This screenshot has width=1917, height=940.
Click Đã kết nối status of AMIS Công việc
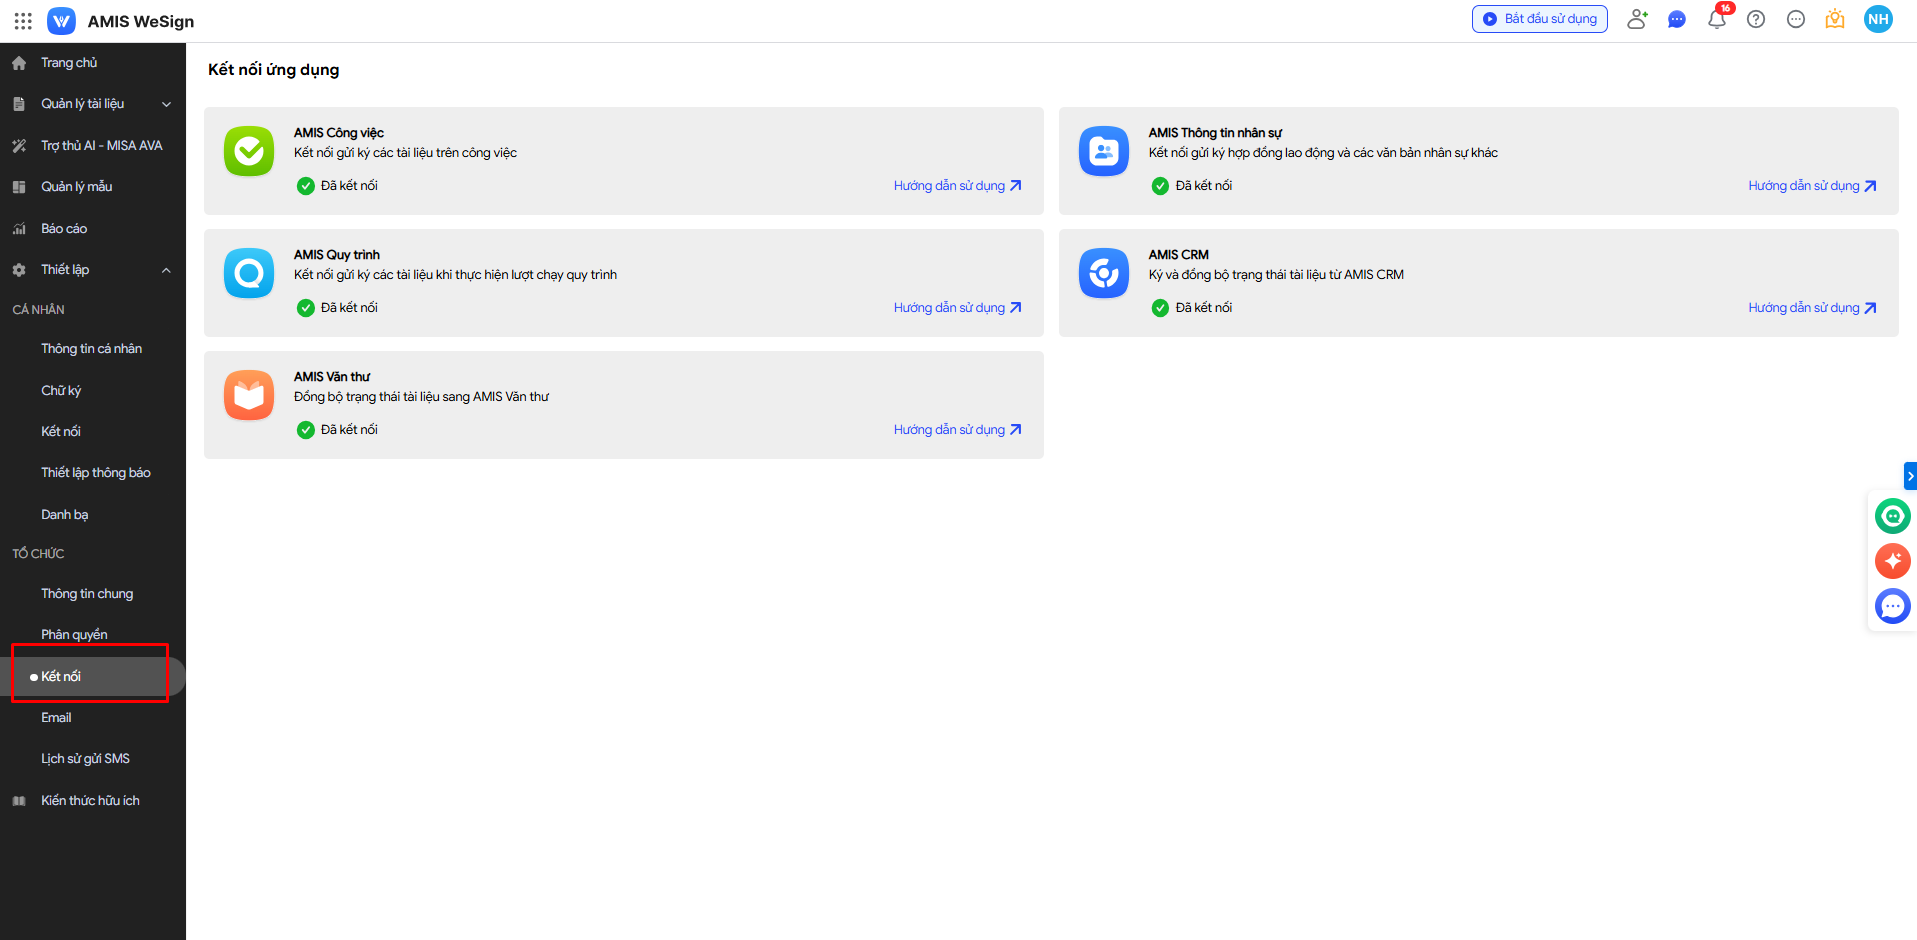338,186
